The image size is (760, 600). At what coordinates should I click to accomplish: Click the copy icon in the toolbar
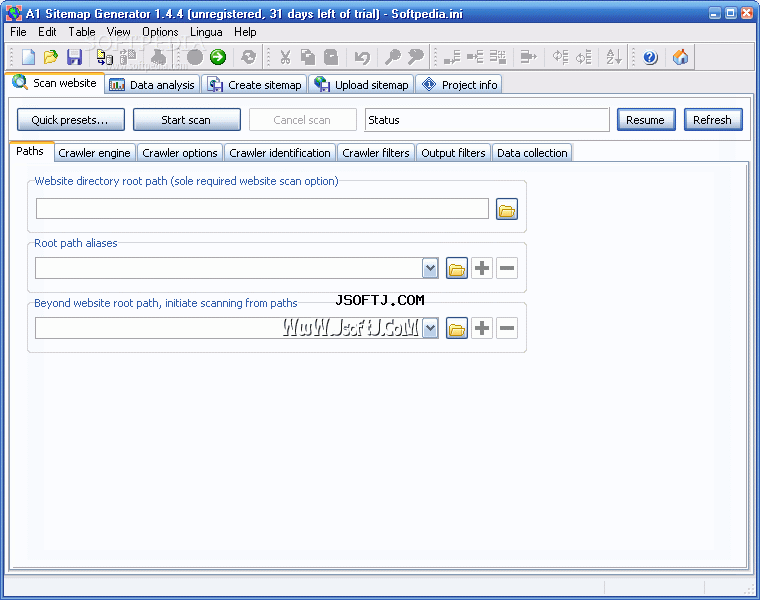point(308,57)
